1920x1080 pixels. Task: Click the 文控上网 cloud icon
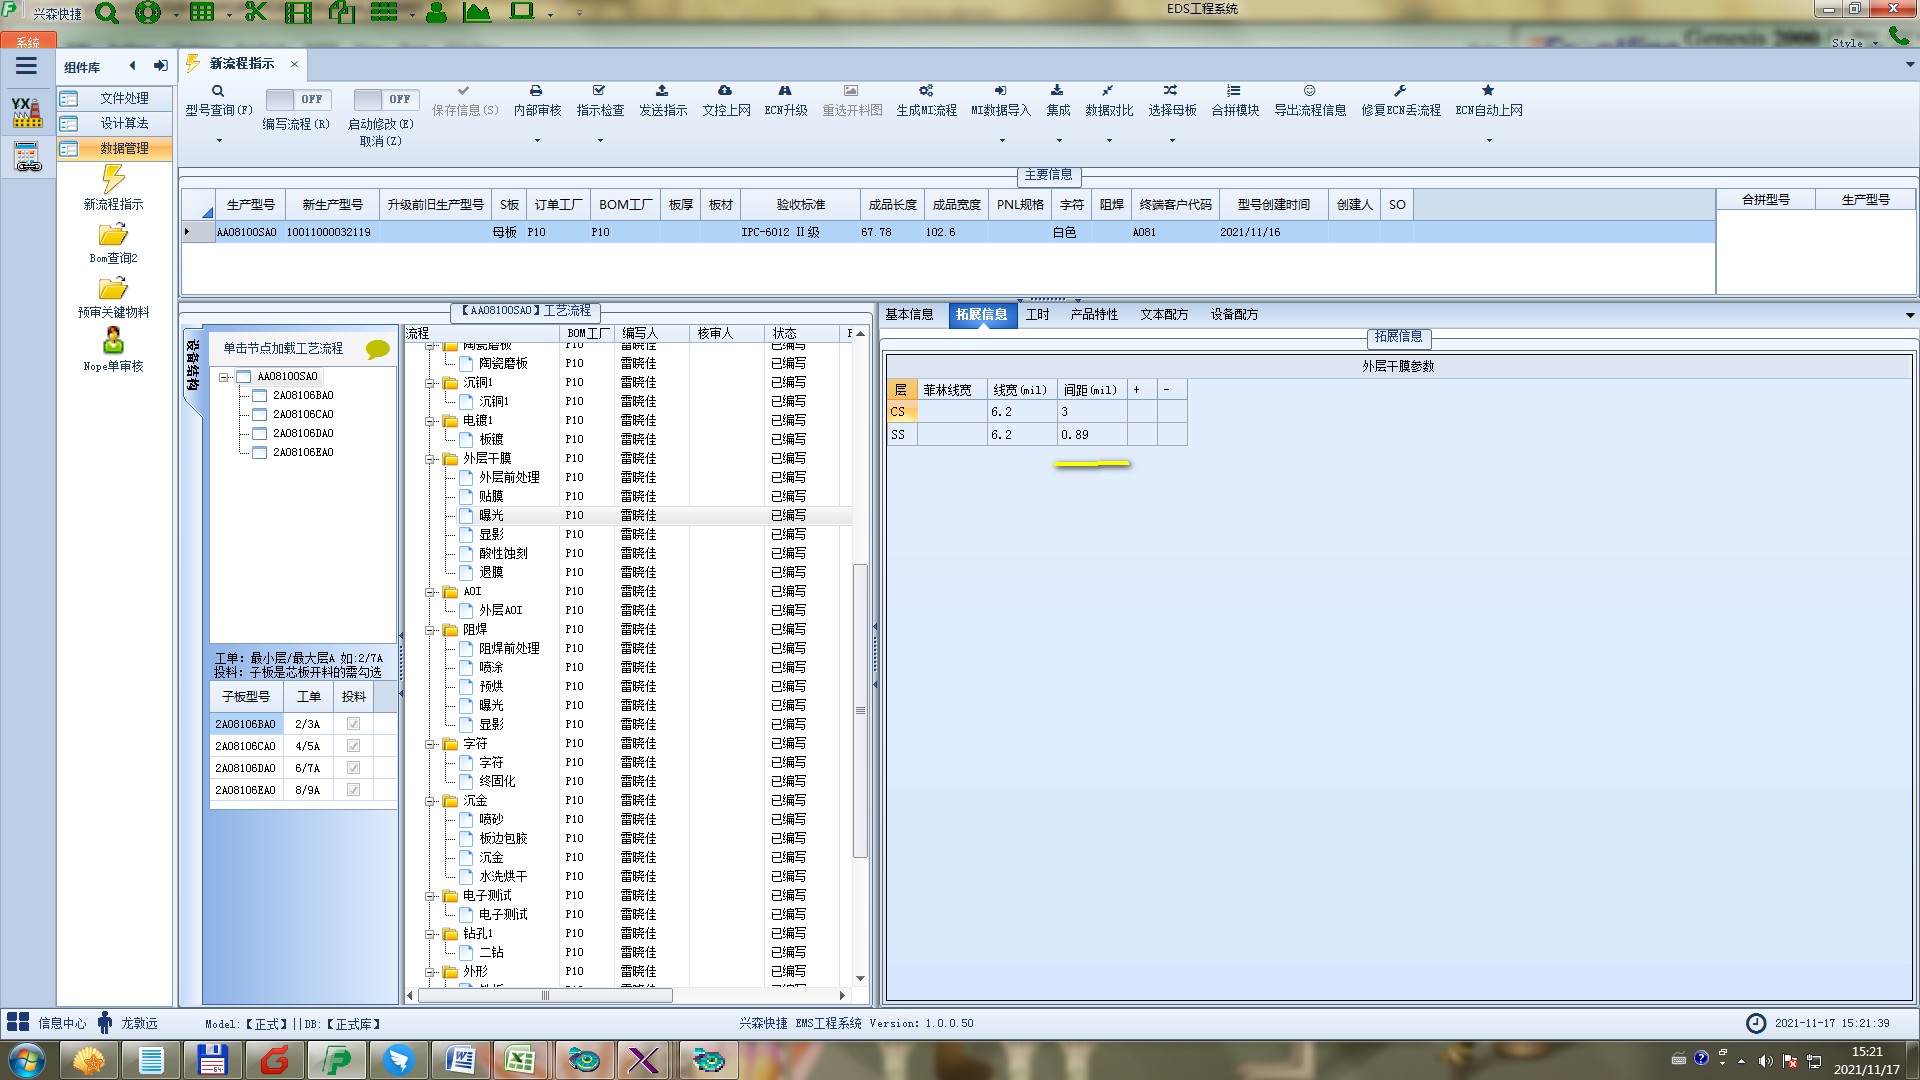point(725,91)
